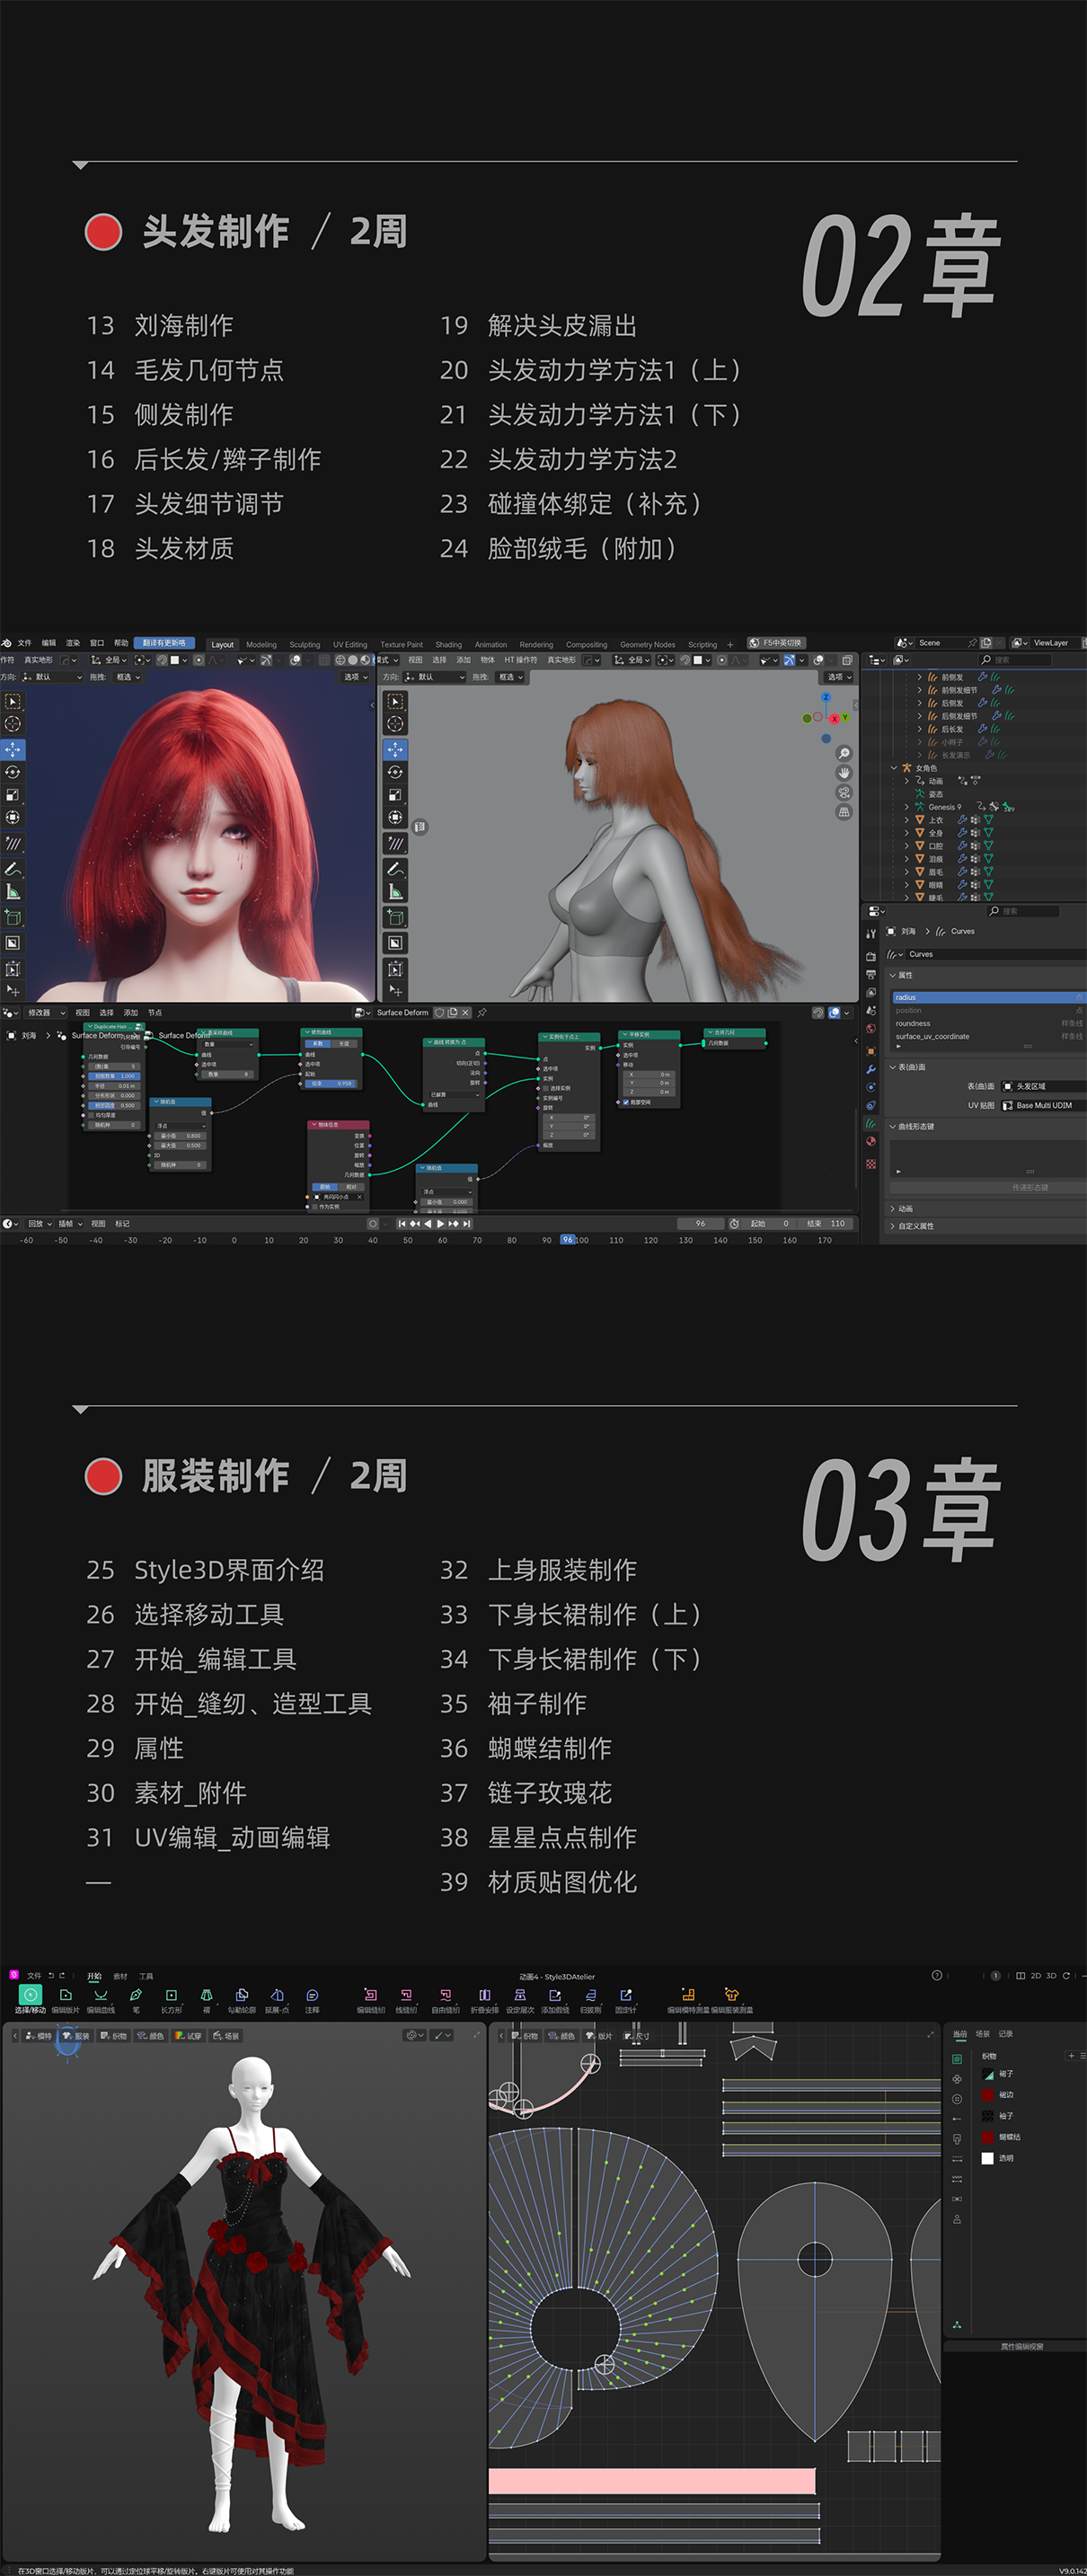1087x2576 pixels.
Task: Collapse the 女角色 collection in outliner
Action: [x=894, y=768]
